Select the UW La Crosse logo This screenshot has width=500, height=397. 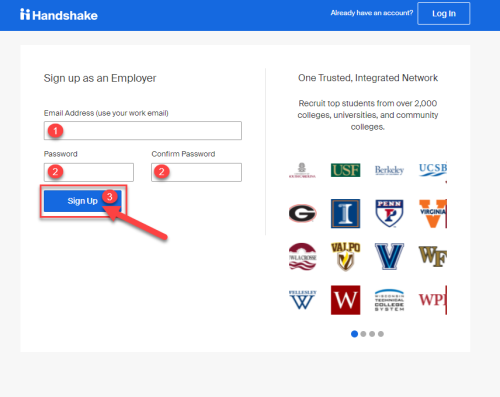302,256
